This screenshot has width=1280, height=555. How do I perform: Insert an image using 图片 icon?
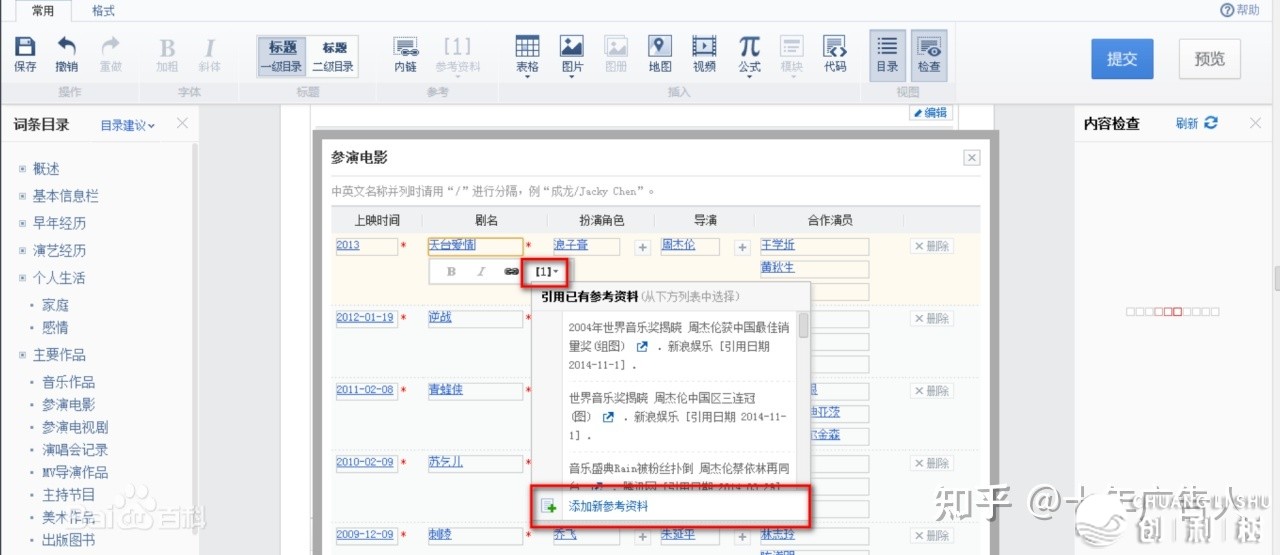572,47
